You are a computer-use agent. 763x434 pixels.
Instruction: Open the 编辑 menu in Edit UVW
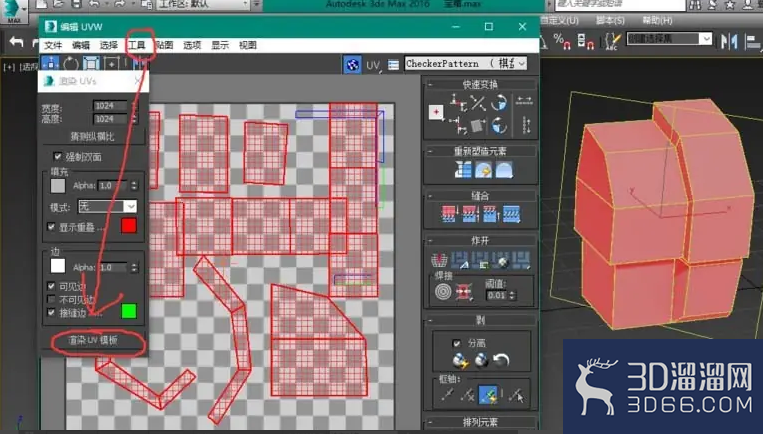81,45
